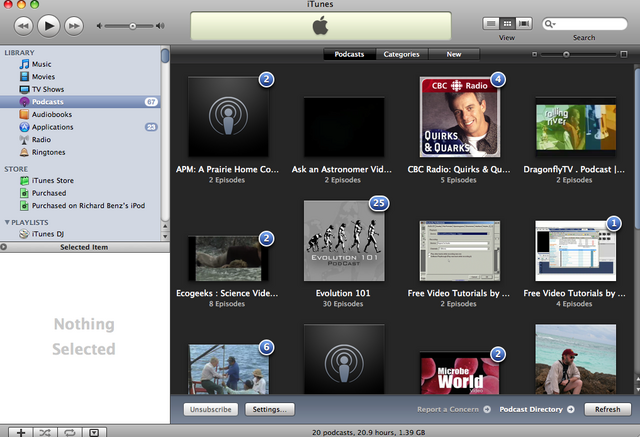Screen dimensions: 640x437
Task: Click the sidebar scrollbar thumb
Action: (165, 56)
